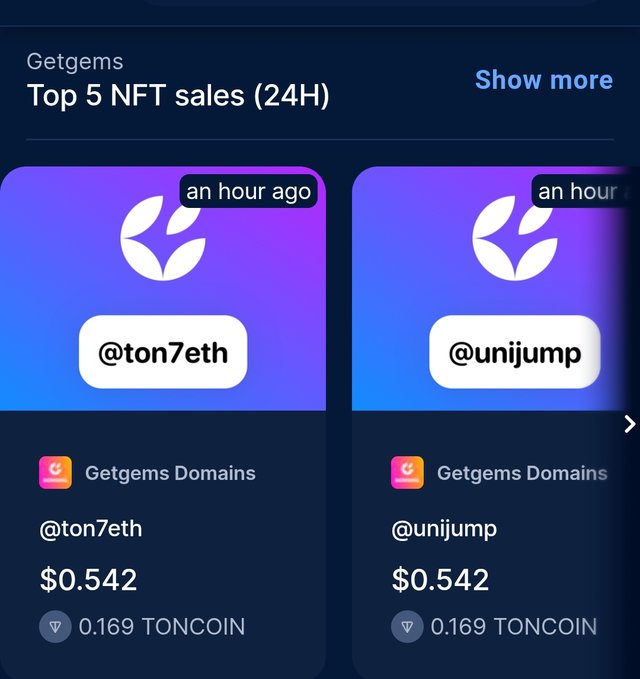Advance carousel with right chevron arrow
The width and height of the screenshot is (640, 679).
coord(630,424)
